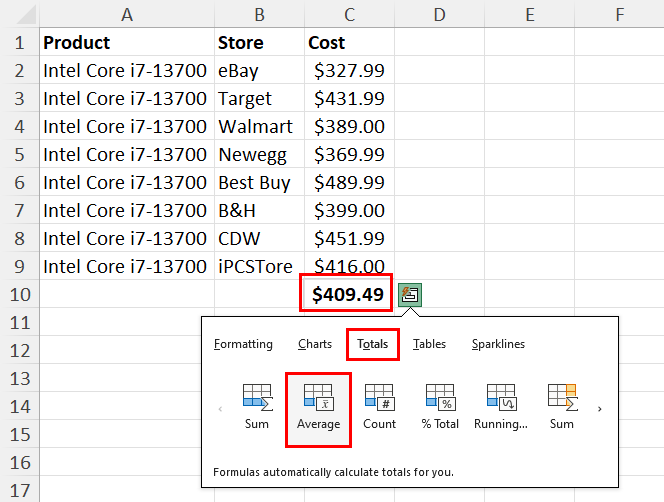Screen dimensions: 664x502
Task: Select column F header
Action: pyautogui.click(x=620, y=14)
